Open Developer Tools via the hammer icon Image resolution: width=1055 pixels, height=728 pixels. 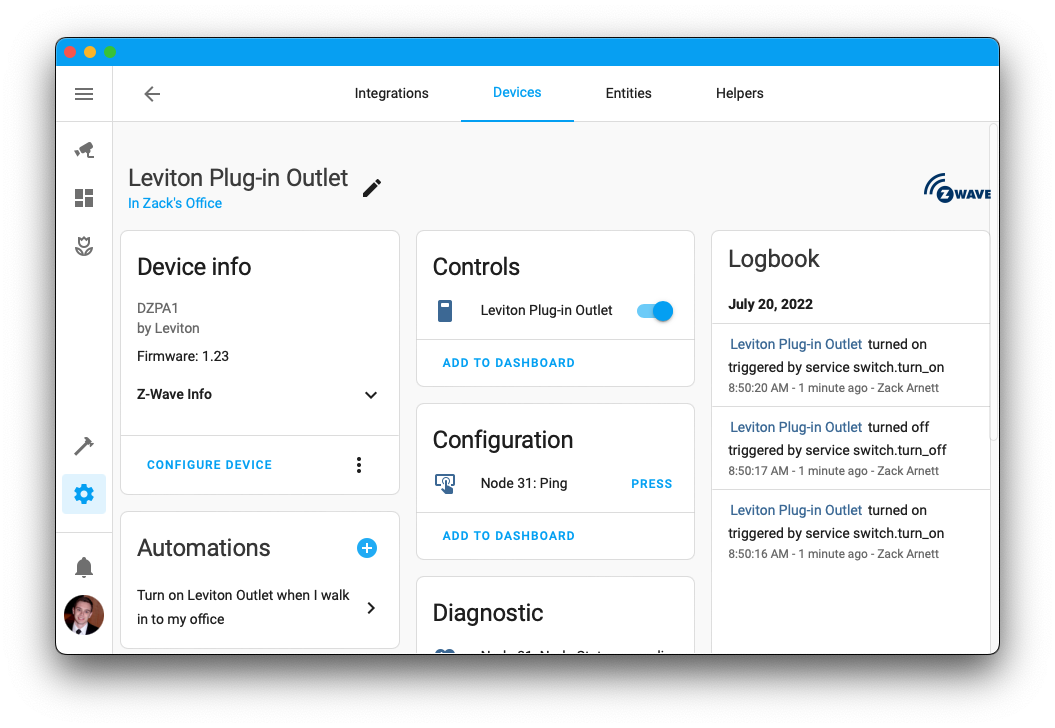tap(84, 445)
